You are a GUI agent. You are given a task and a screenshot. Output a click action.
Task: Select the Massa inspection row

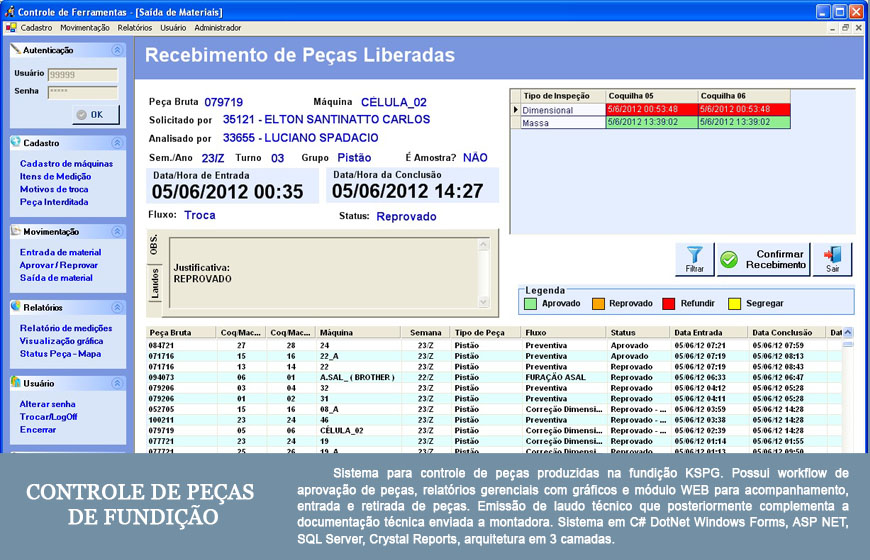(x=650, y=123)
